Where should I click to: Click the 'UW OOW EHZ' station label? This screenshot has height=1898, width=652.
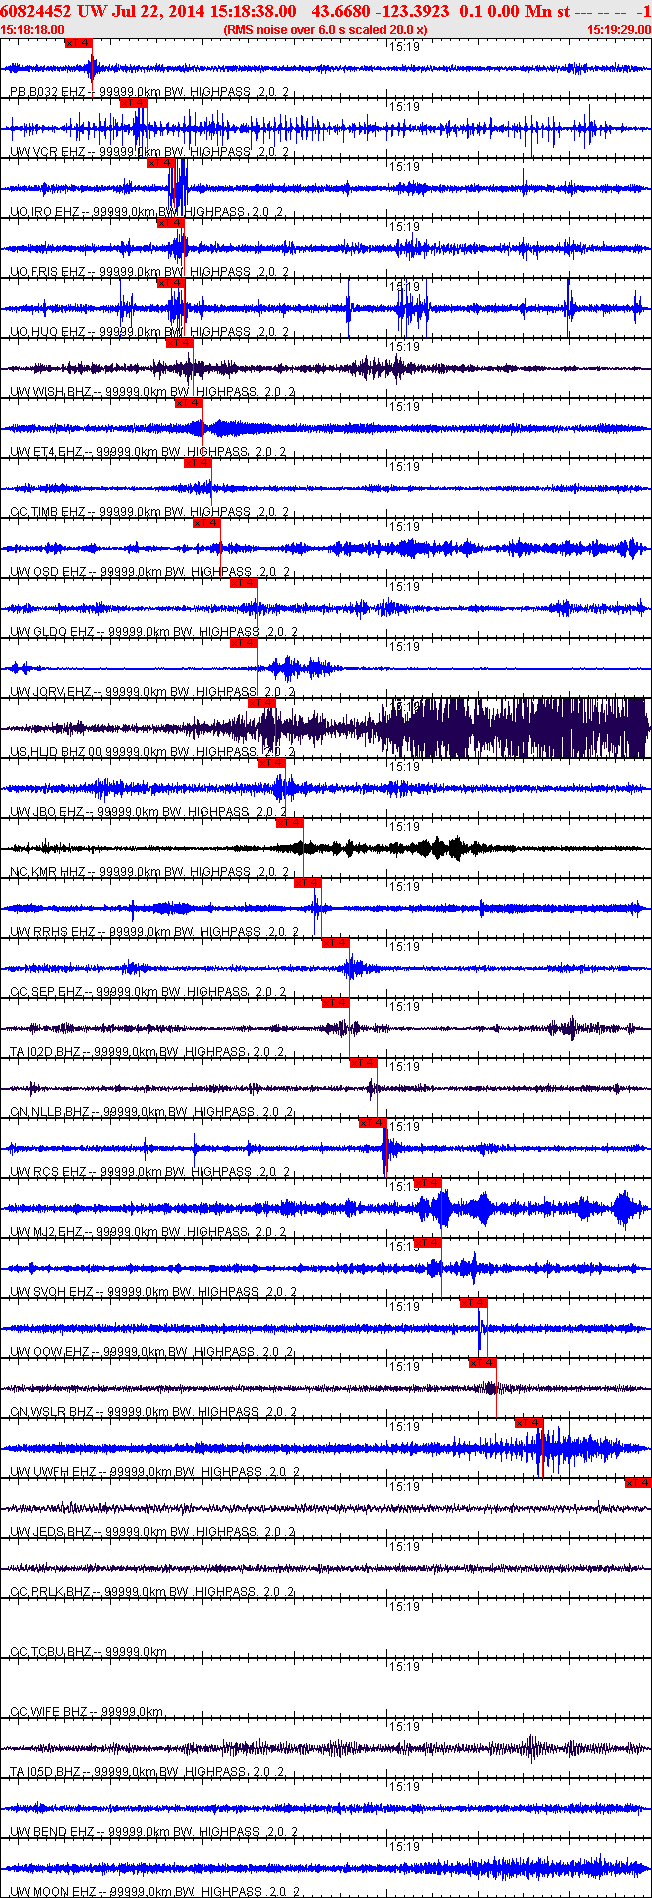point(50,1352)
